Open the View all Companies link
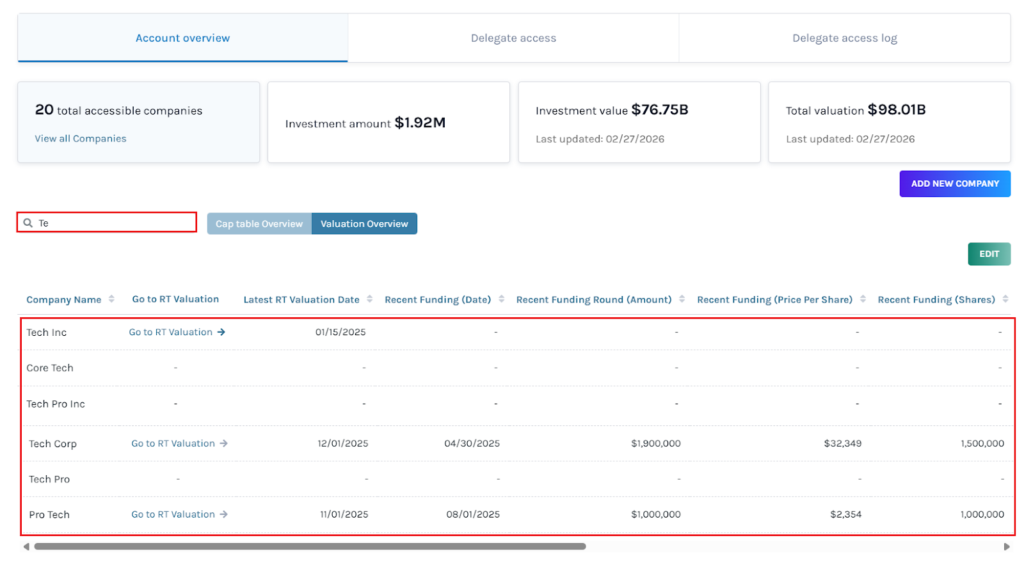This screenshot has height=561, width=1024. (x=80, y=139)
